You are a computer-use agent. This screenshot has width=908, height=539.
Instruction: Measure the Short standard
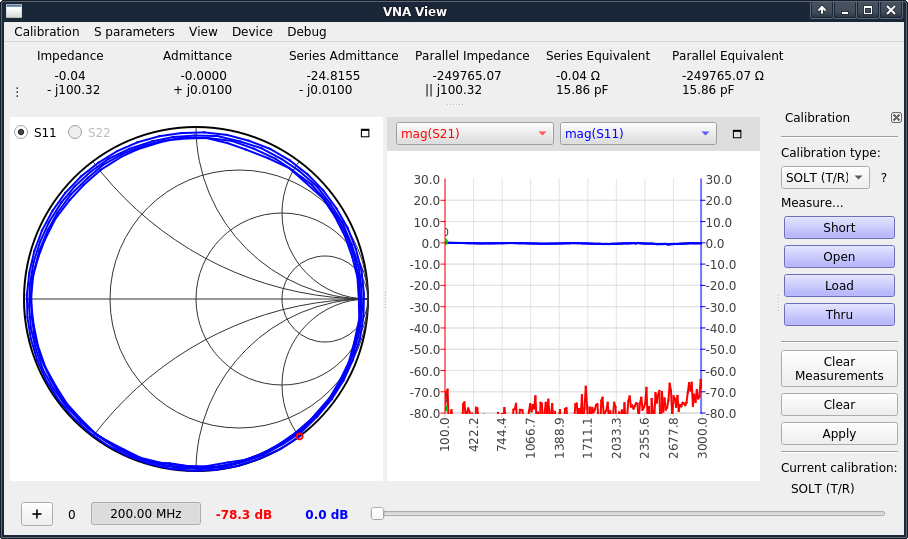(x=839, y=228)
